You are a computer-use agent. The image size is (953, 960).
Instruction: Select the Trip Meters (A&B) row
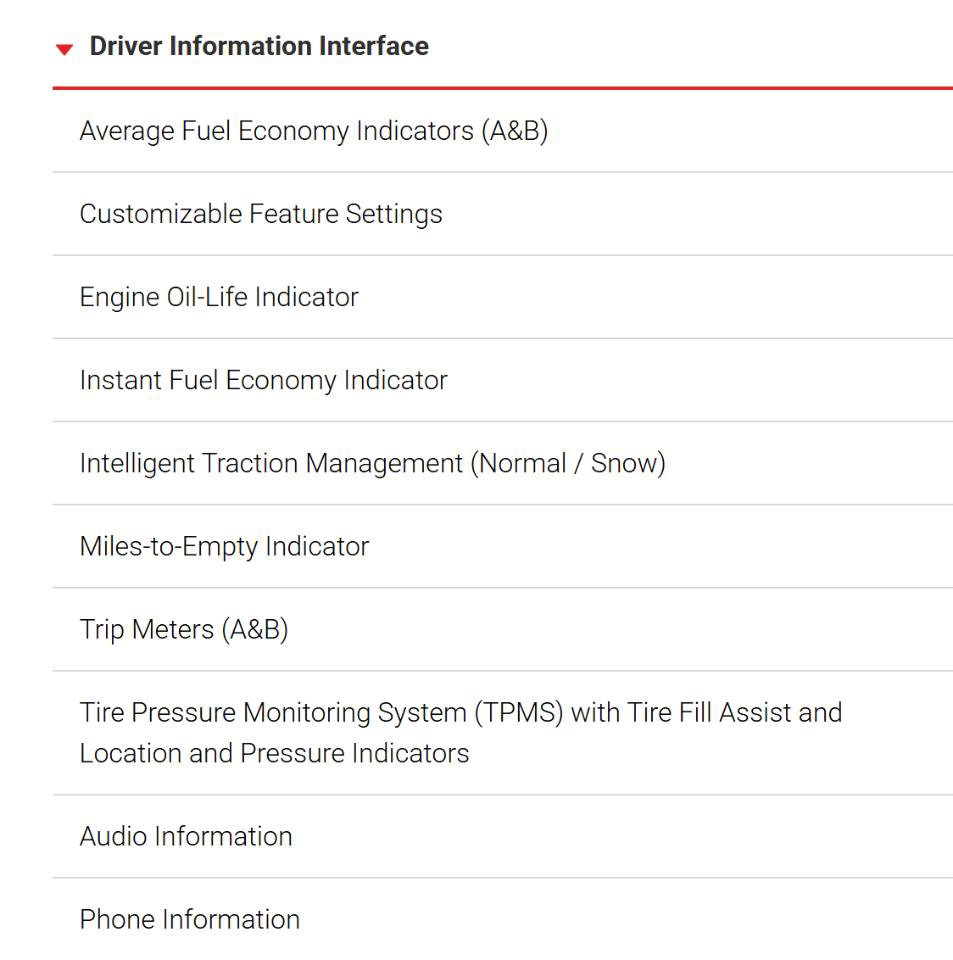click(503, 629)
